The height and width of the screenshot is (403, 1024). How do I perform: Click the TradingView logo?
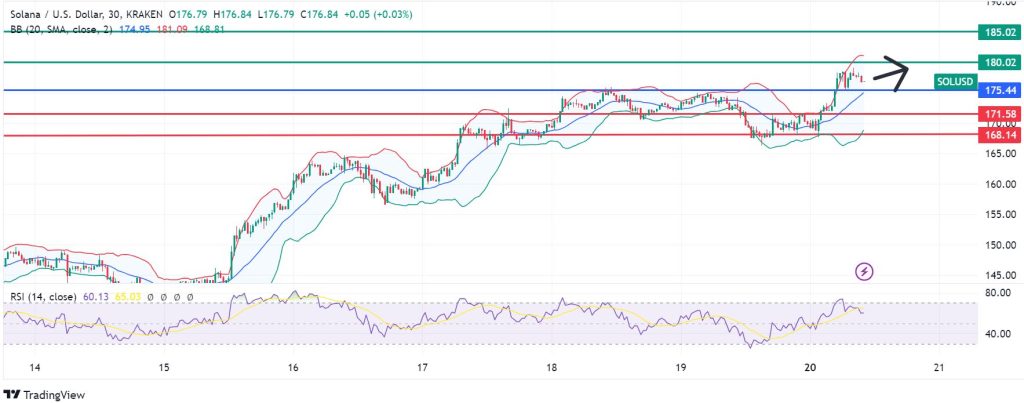[x=44, y=395]
